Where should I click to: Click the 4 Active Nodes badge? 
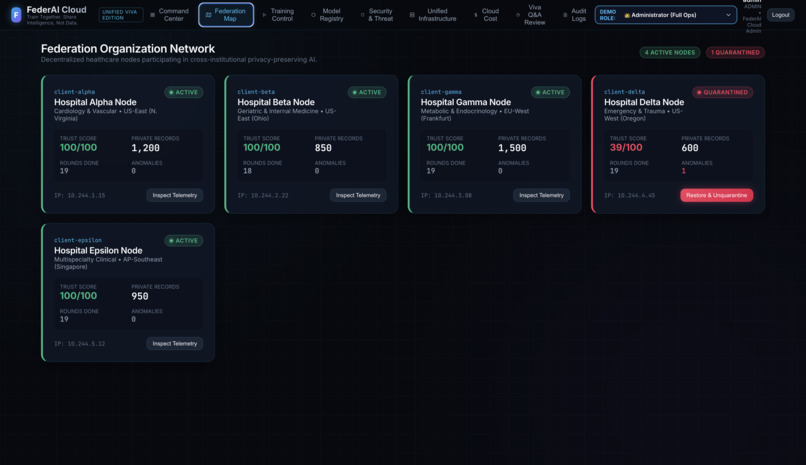coord(669,52)
